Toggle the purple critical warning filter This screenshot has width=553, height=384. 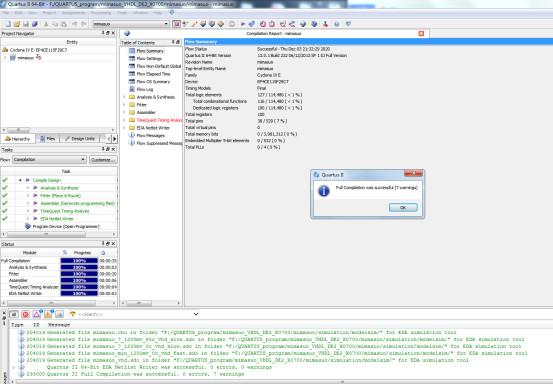click(x=37, y=314)
